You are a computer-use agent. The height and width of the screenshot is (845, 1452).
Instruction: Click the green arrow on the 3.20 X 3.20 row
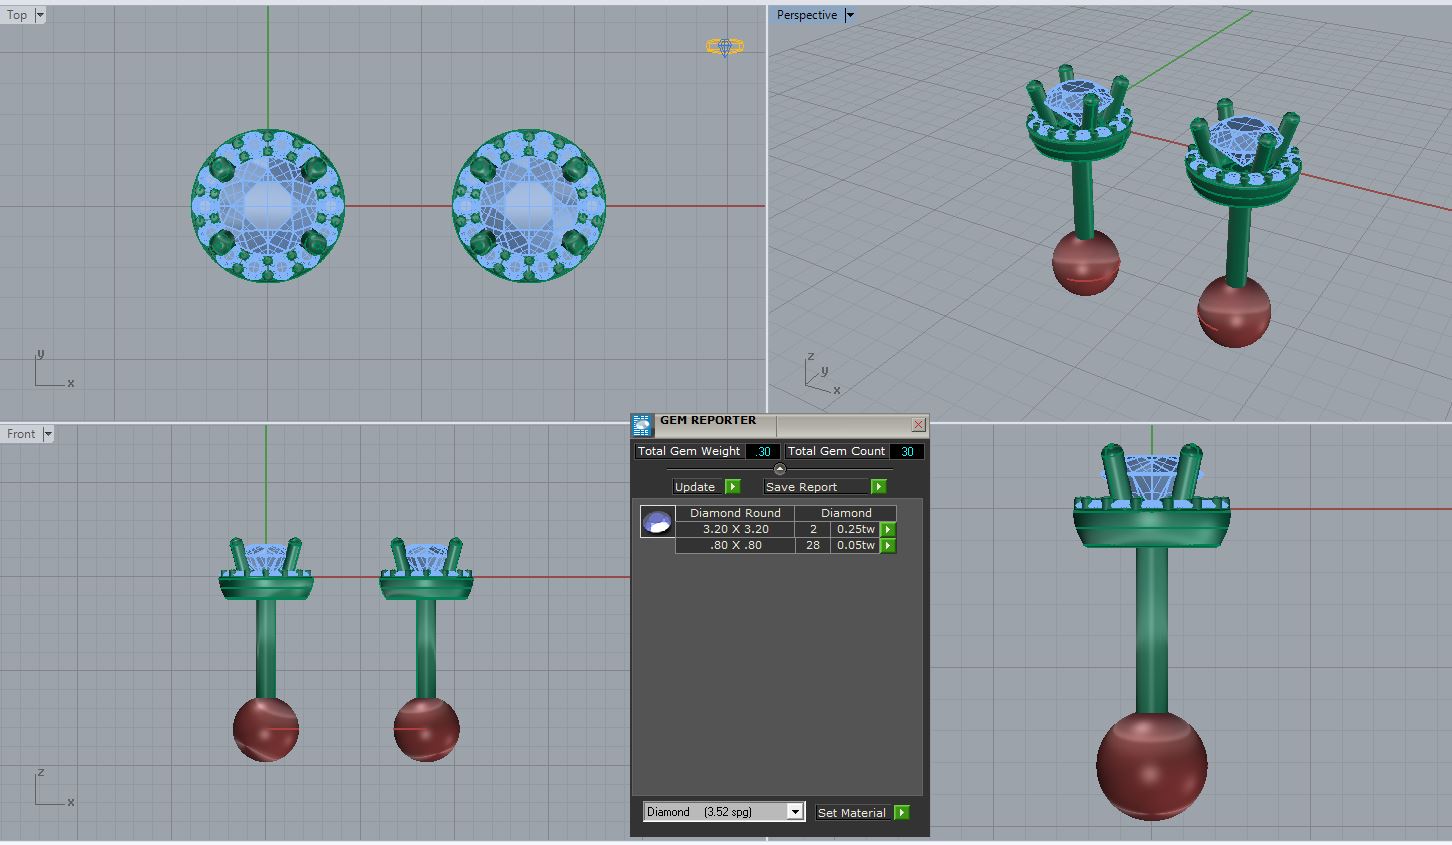[x=888, y=530]
